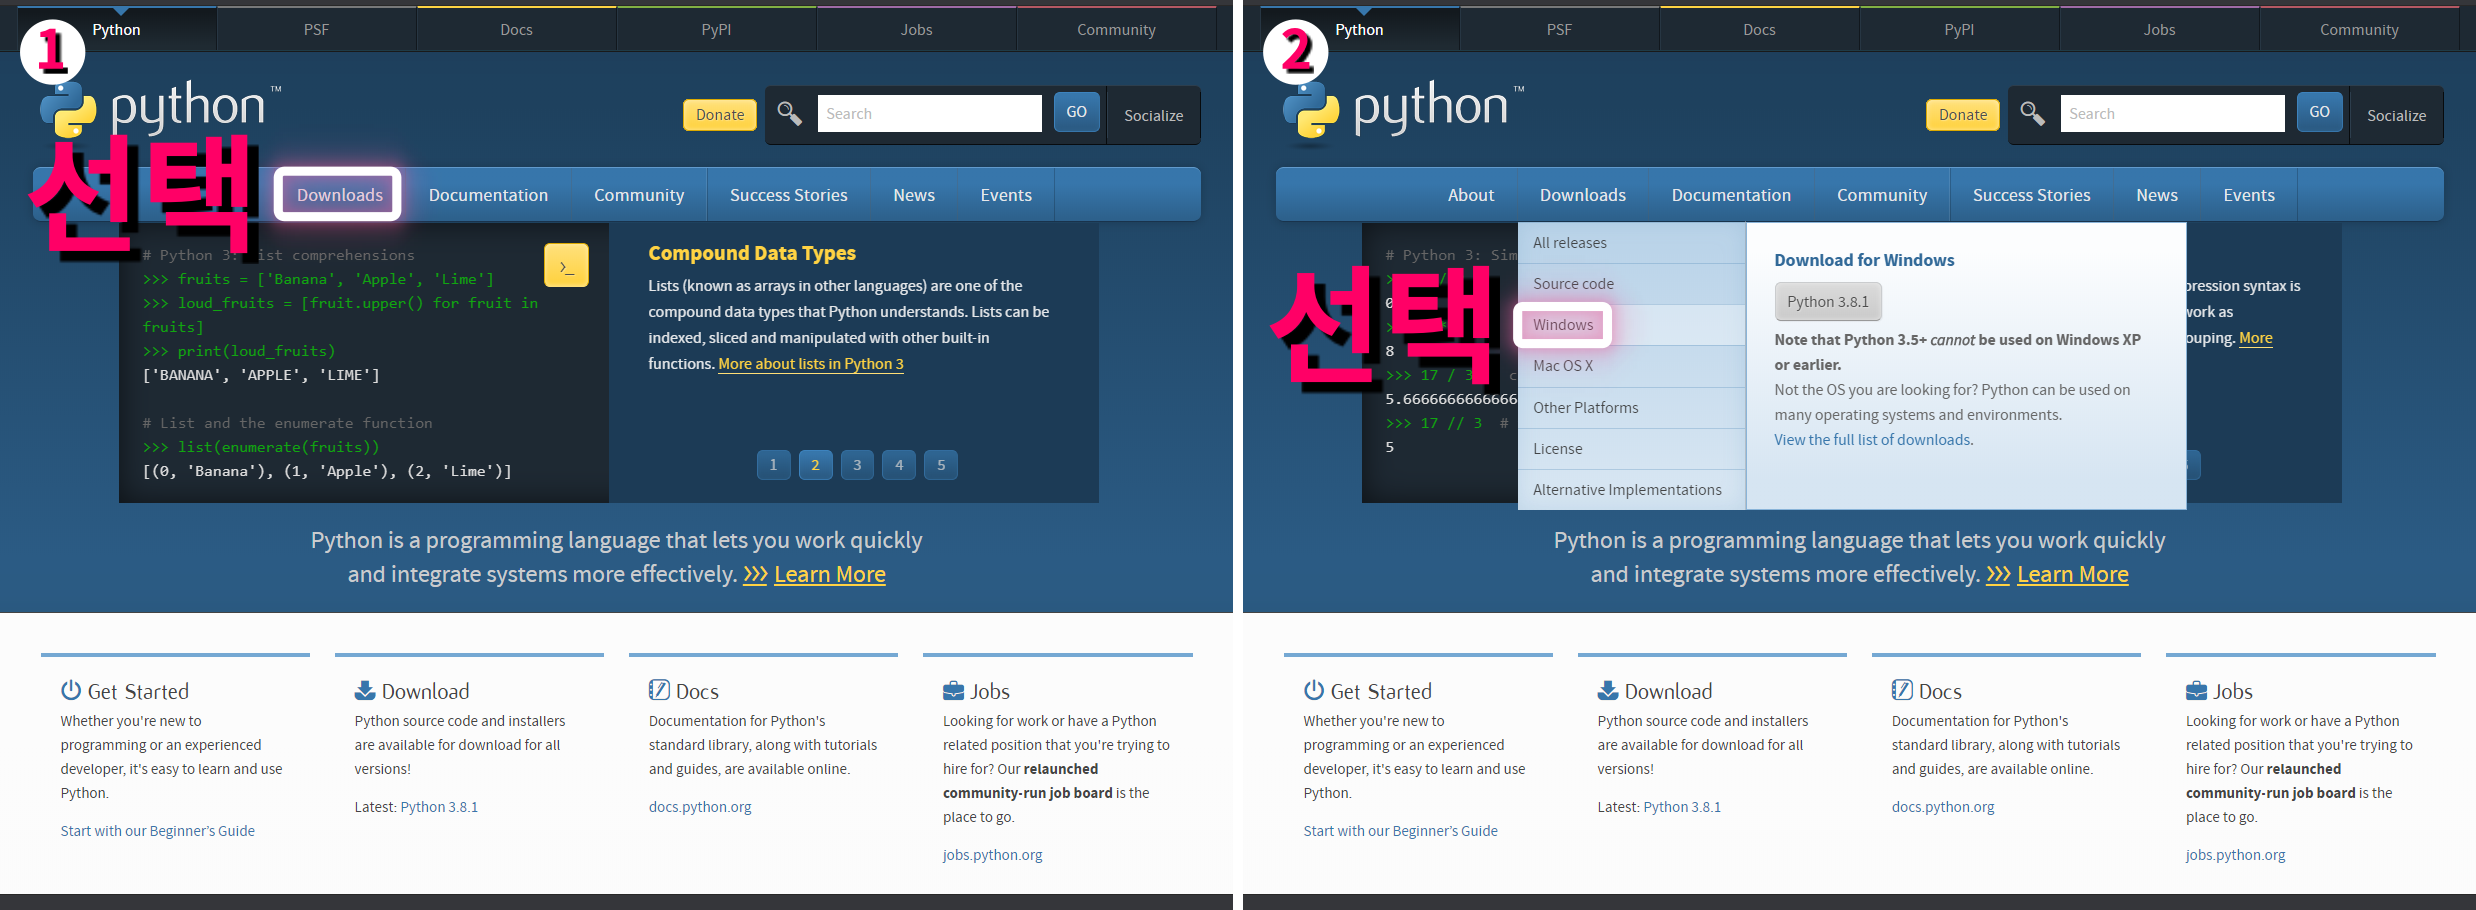Switch to Community top tab, right screenshot
Image resolution: width=2476 pixels, height=910 pixels.
[x=2359, y=30]
